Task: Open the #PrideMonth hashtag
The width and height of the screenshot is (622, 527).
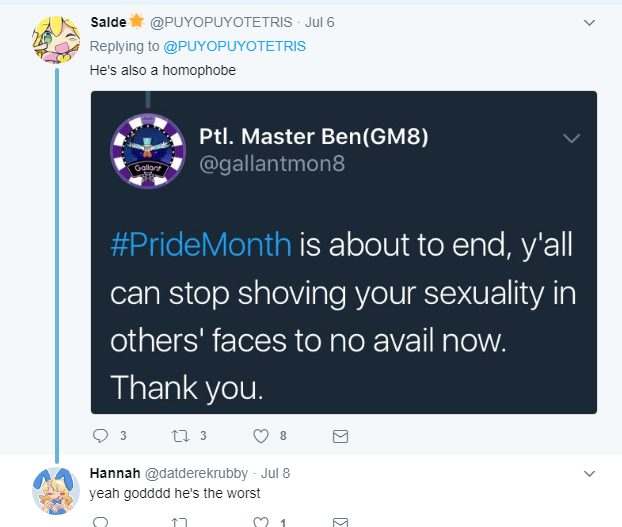Action: tap(201, 244)
